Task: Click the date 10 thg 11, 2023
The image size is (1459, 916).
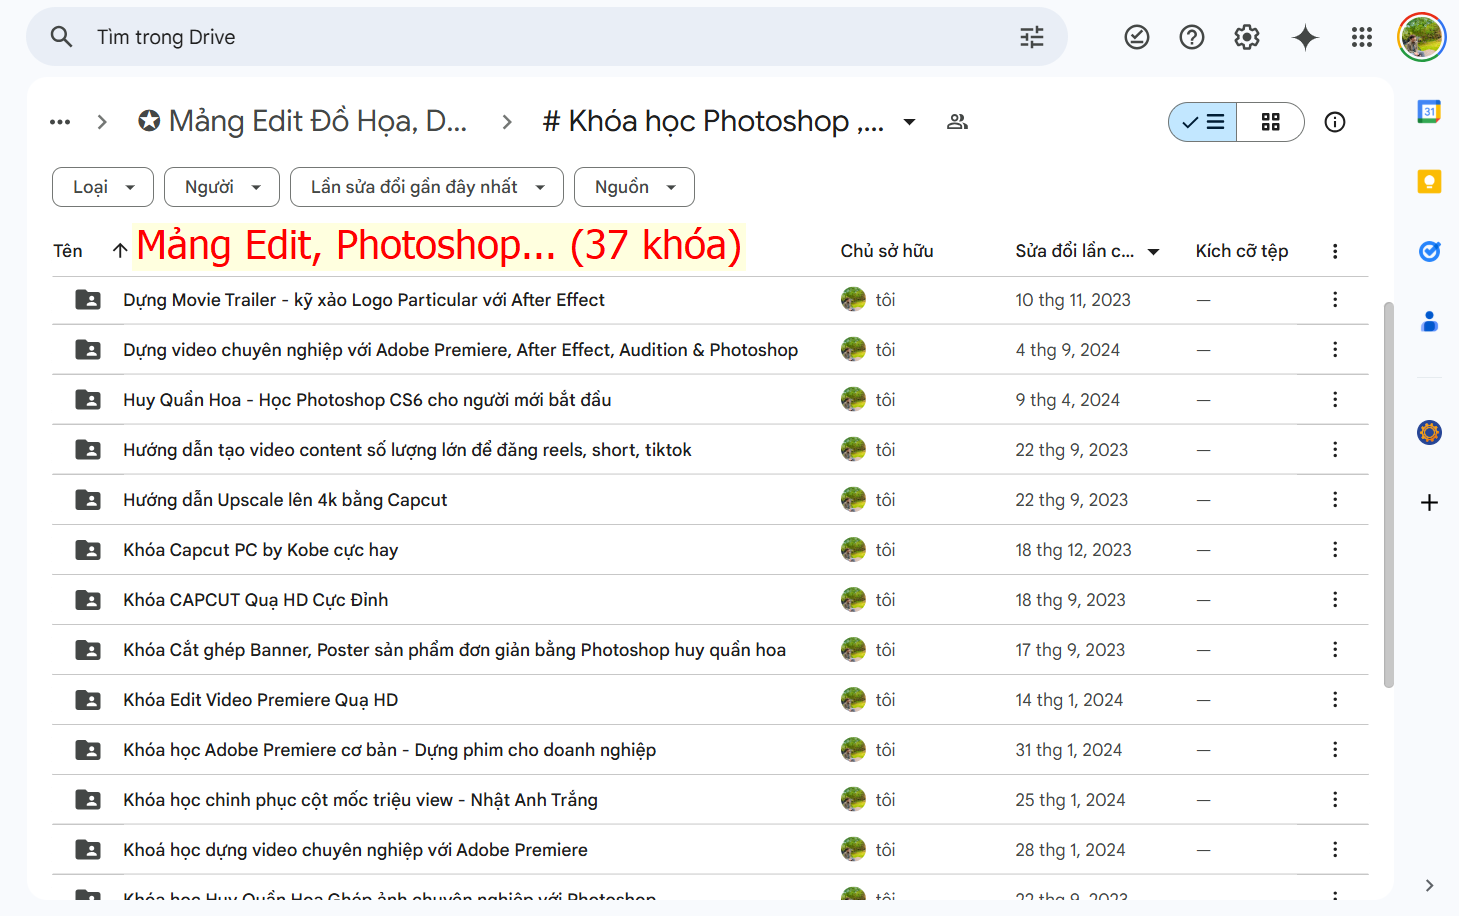Action: [1073, 300]
